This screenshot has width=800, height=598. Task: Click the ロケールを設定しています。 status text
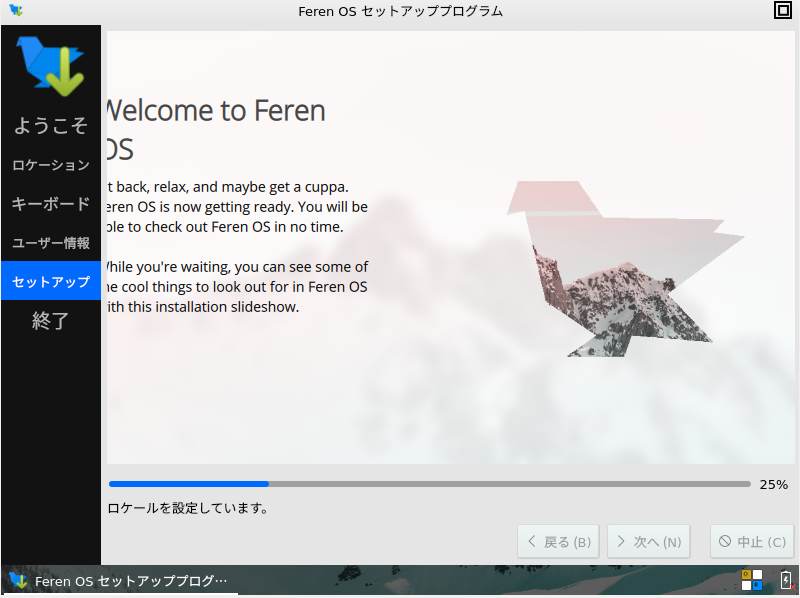pyautogui.click(x=188, y=508)
